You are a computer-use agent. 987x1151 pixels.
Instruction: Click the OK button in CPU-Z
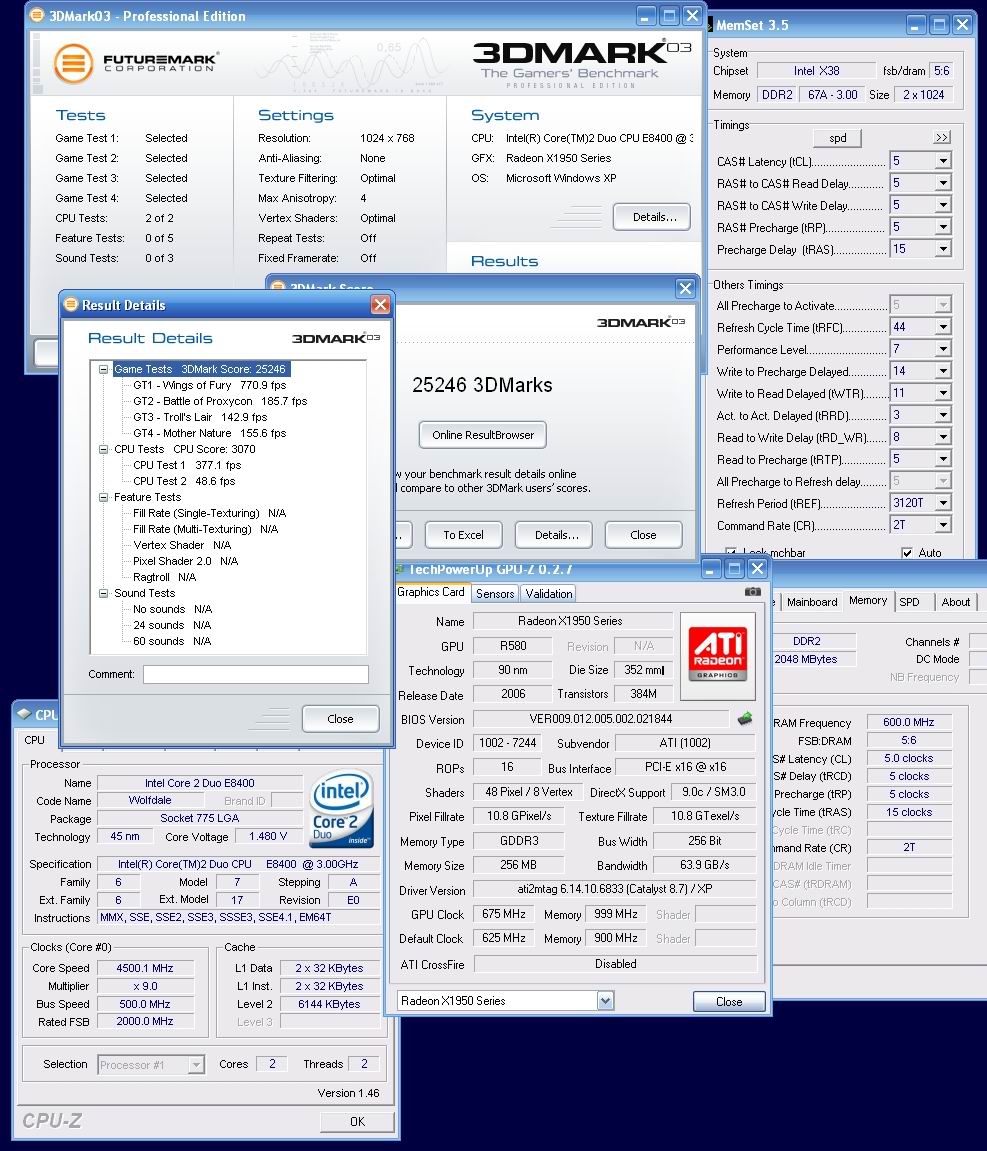(357, 1122)
